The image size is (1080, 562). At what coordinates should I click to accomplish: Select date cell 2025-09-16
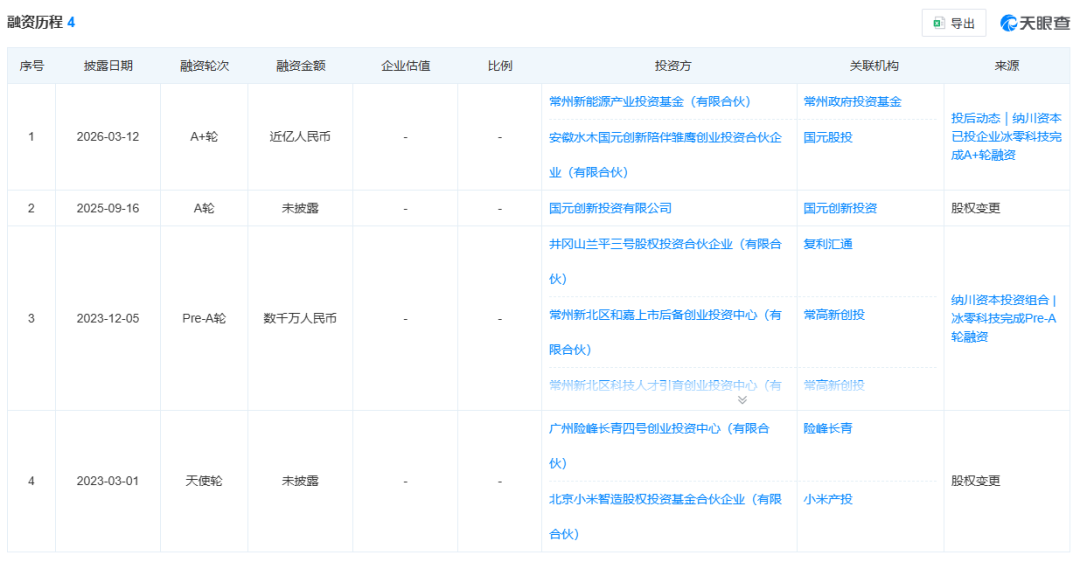108,208
